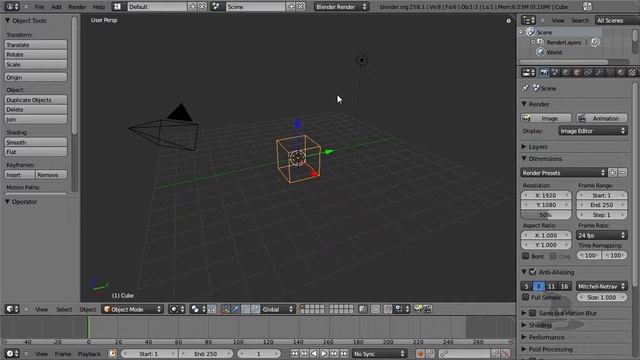Toggle the use preview range clock button

[112, 353]
